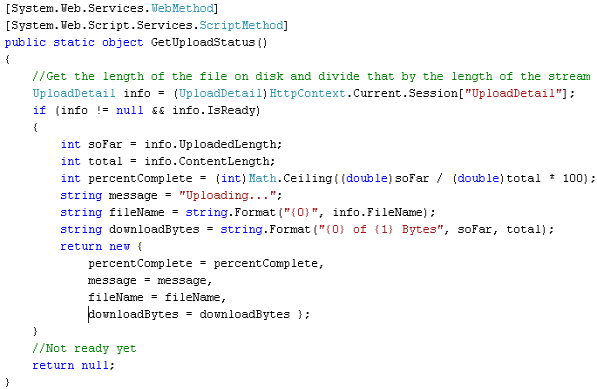Click 'percentComplete = percentComplete,' line
This screenshot has height=389, width=597.
pyautogui.click(x=206, y=263)
